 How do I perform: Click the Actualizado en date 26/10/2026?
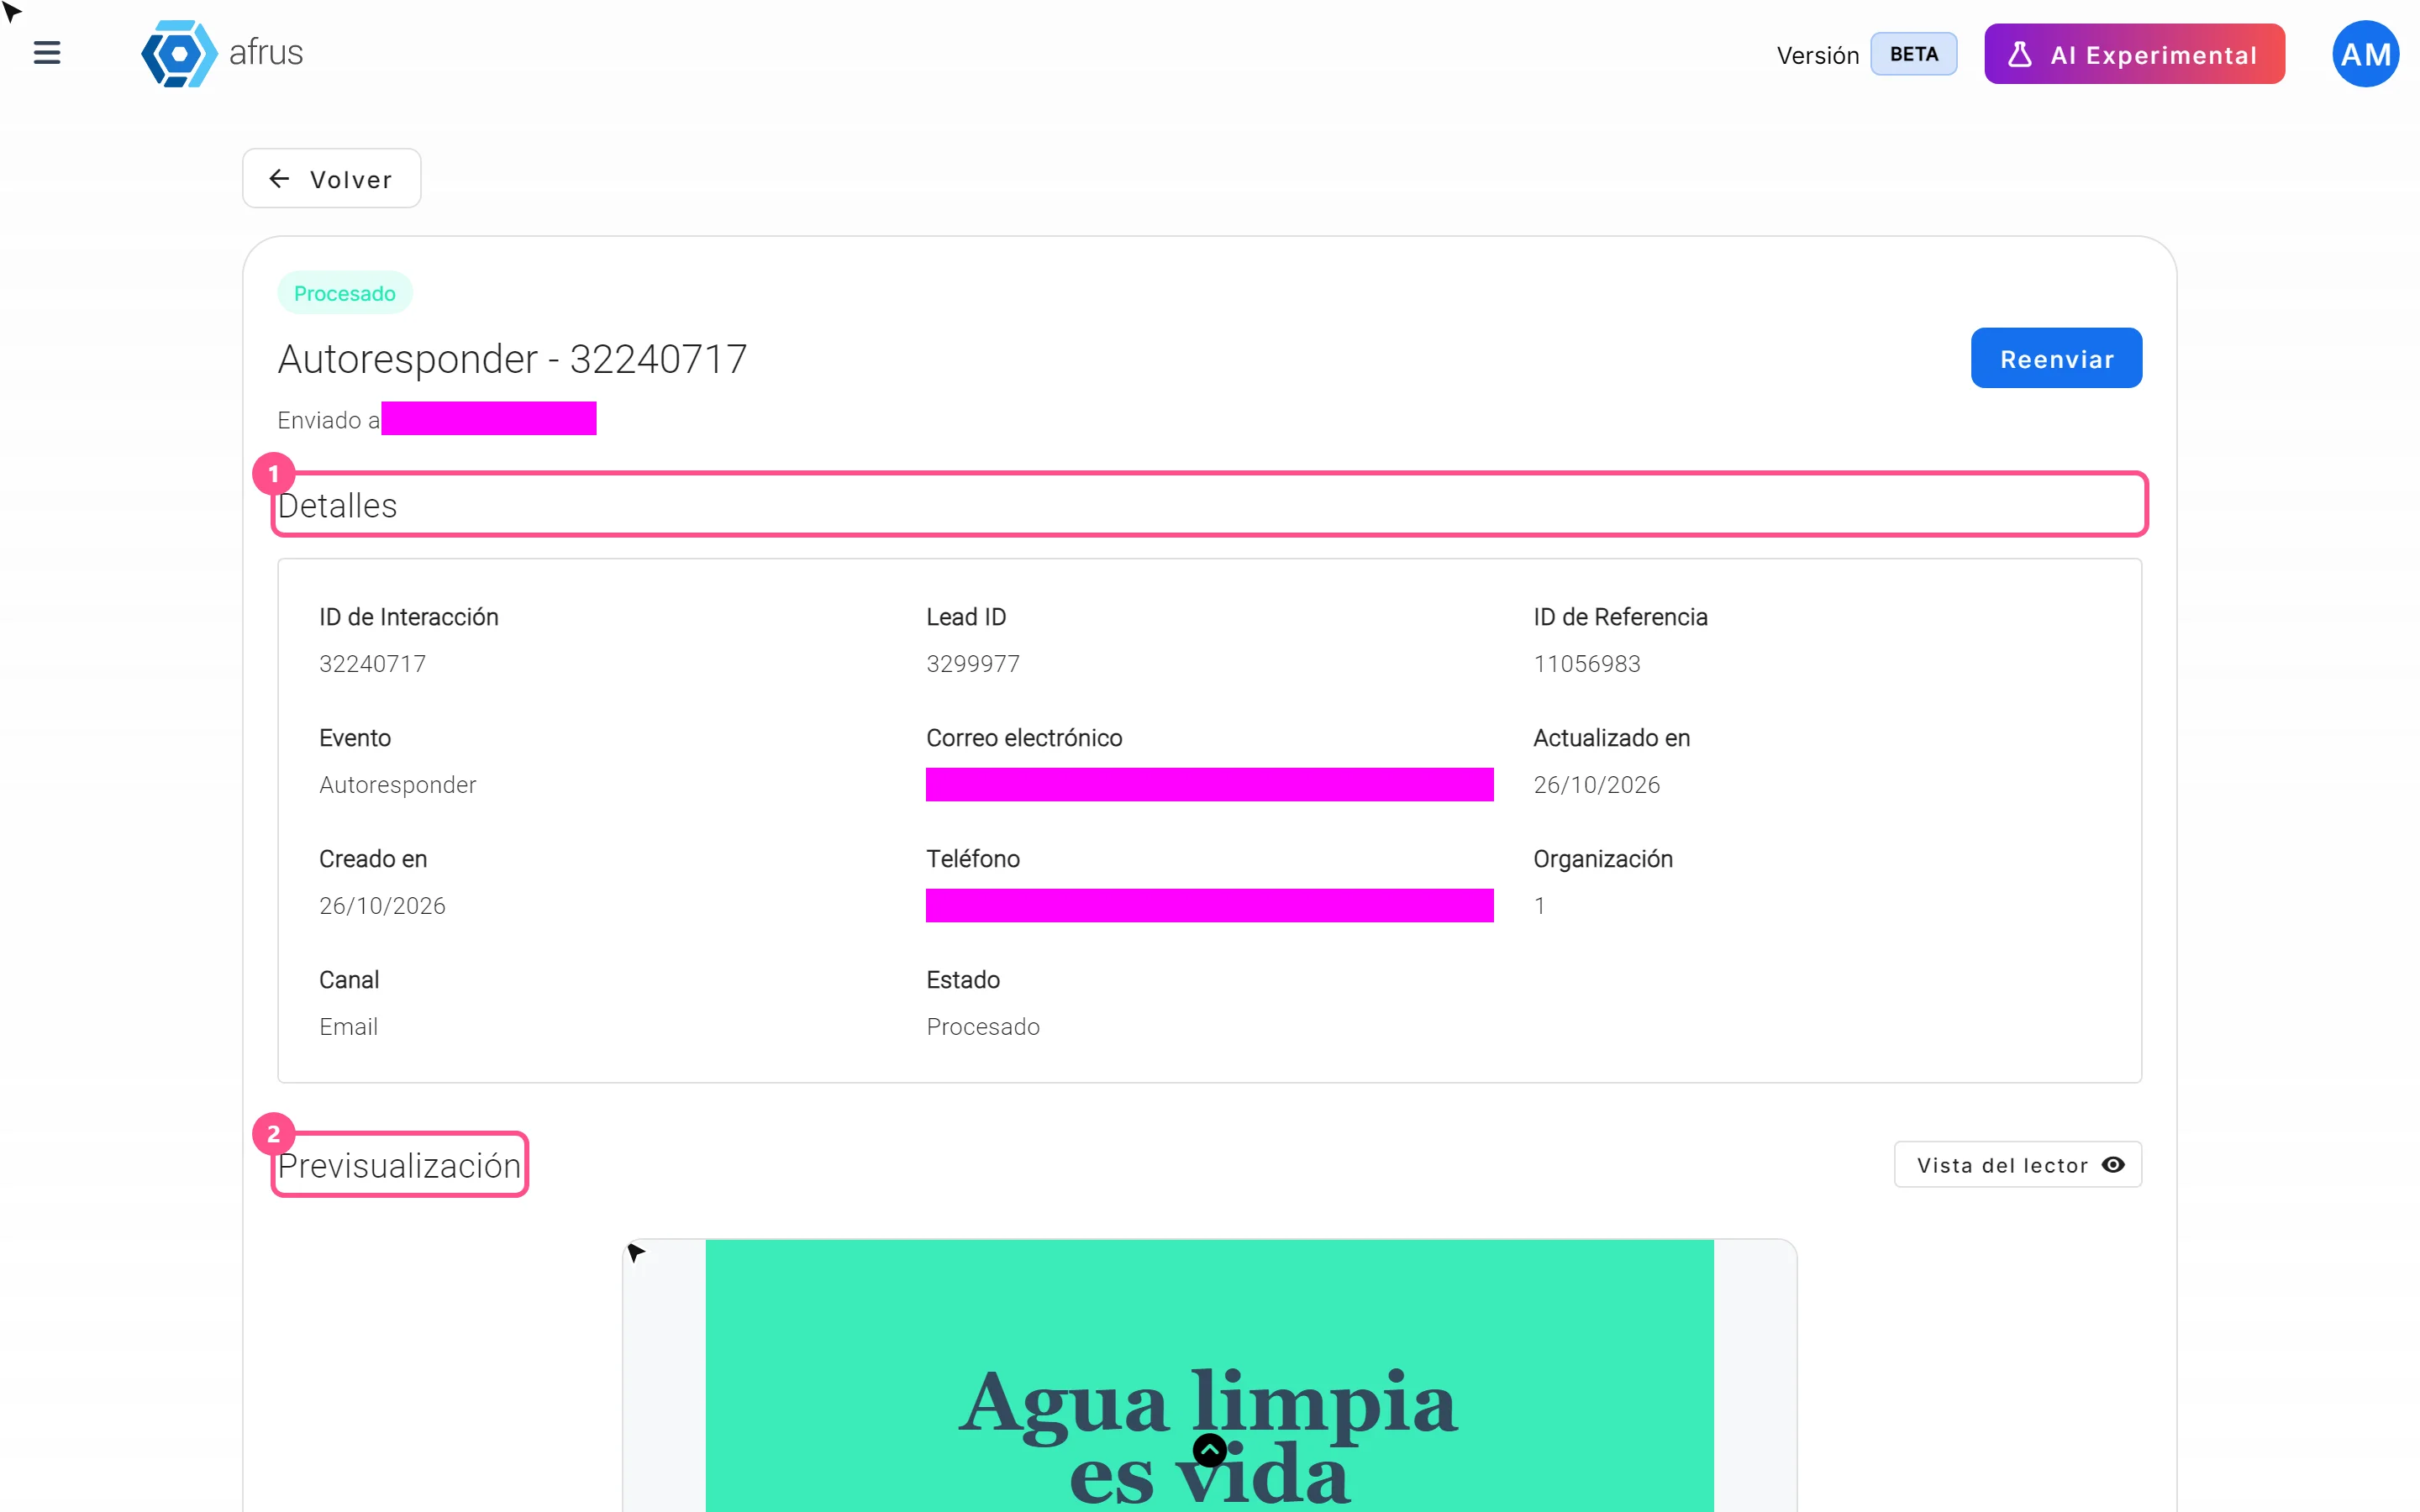pos(1596,785)
